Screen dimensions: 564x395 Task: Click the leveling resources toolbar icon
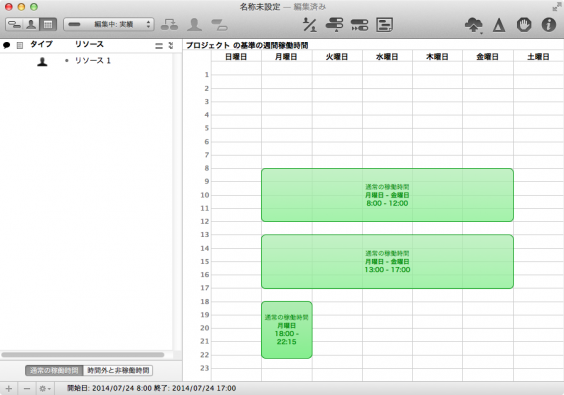pyautogui.click(x=309, y=24)
